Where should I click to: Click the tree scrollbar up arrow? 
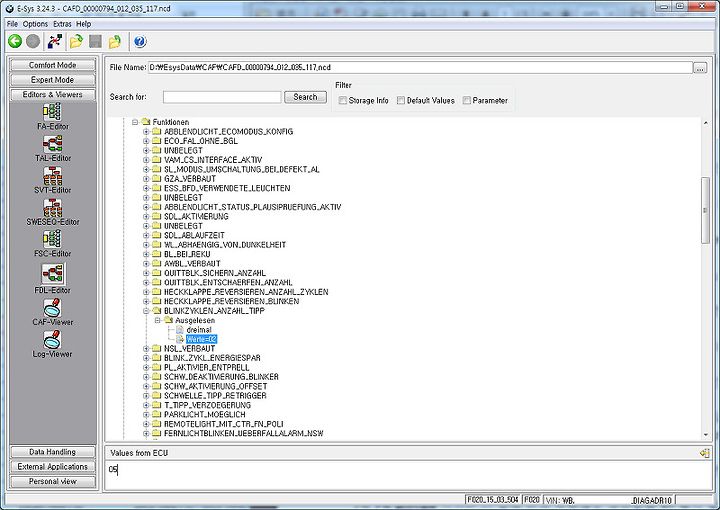click(x=705, y=122)
